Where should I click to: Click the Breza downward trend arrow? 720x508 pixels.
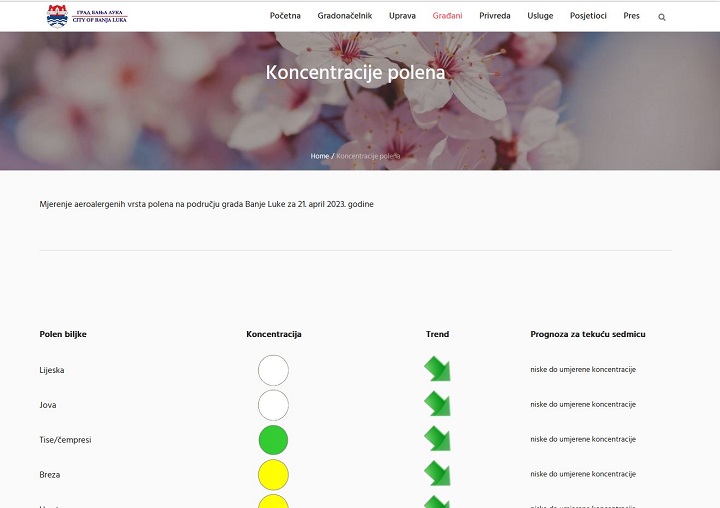pos(437,473)
